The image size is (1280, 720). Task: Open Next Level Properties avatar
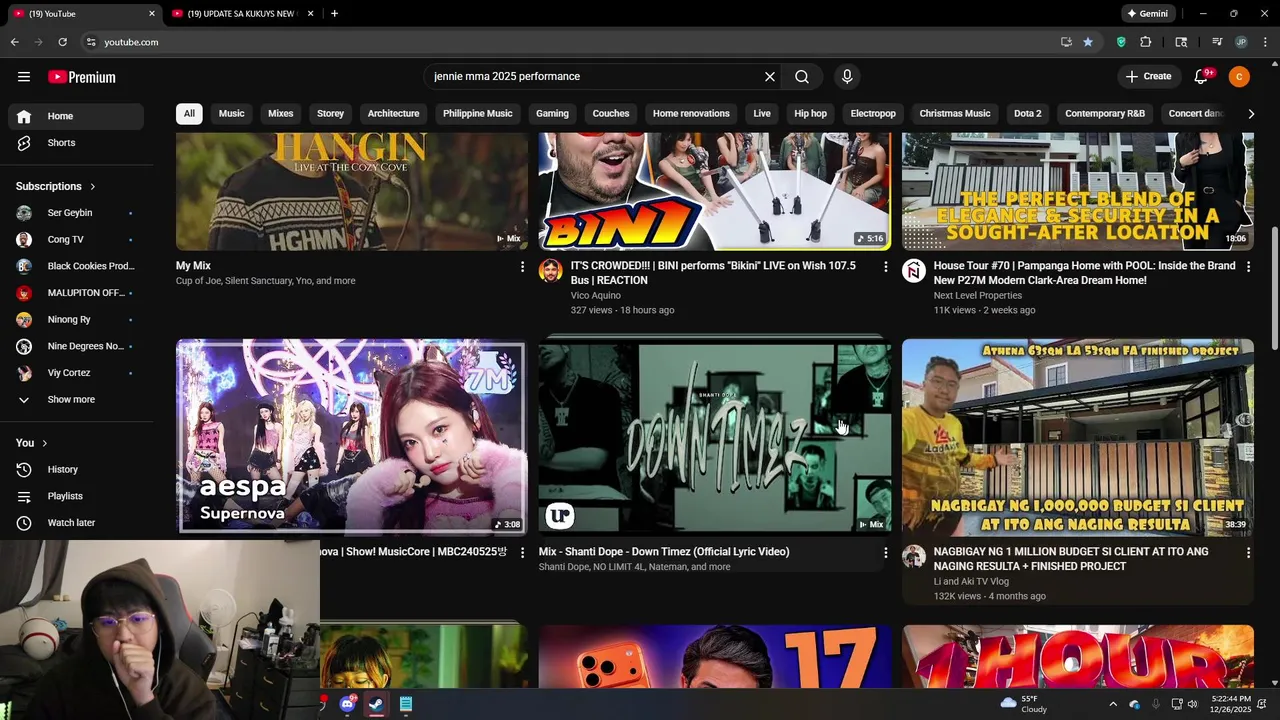click(914, 271)
